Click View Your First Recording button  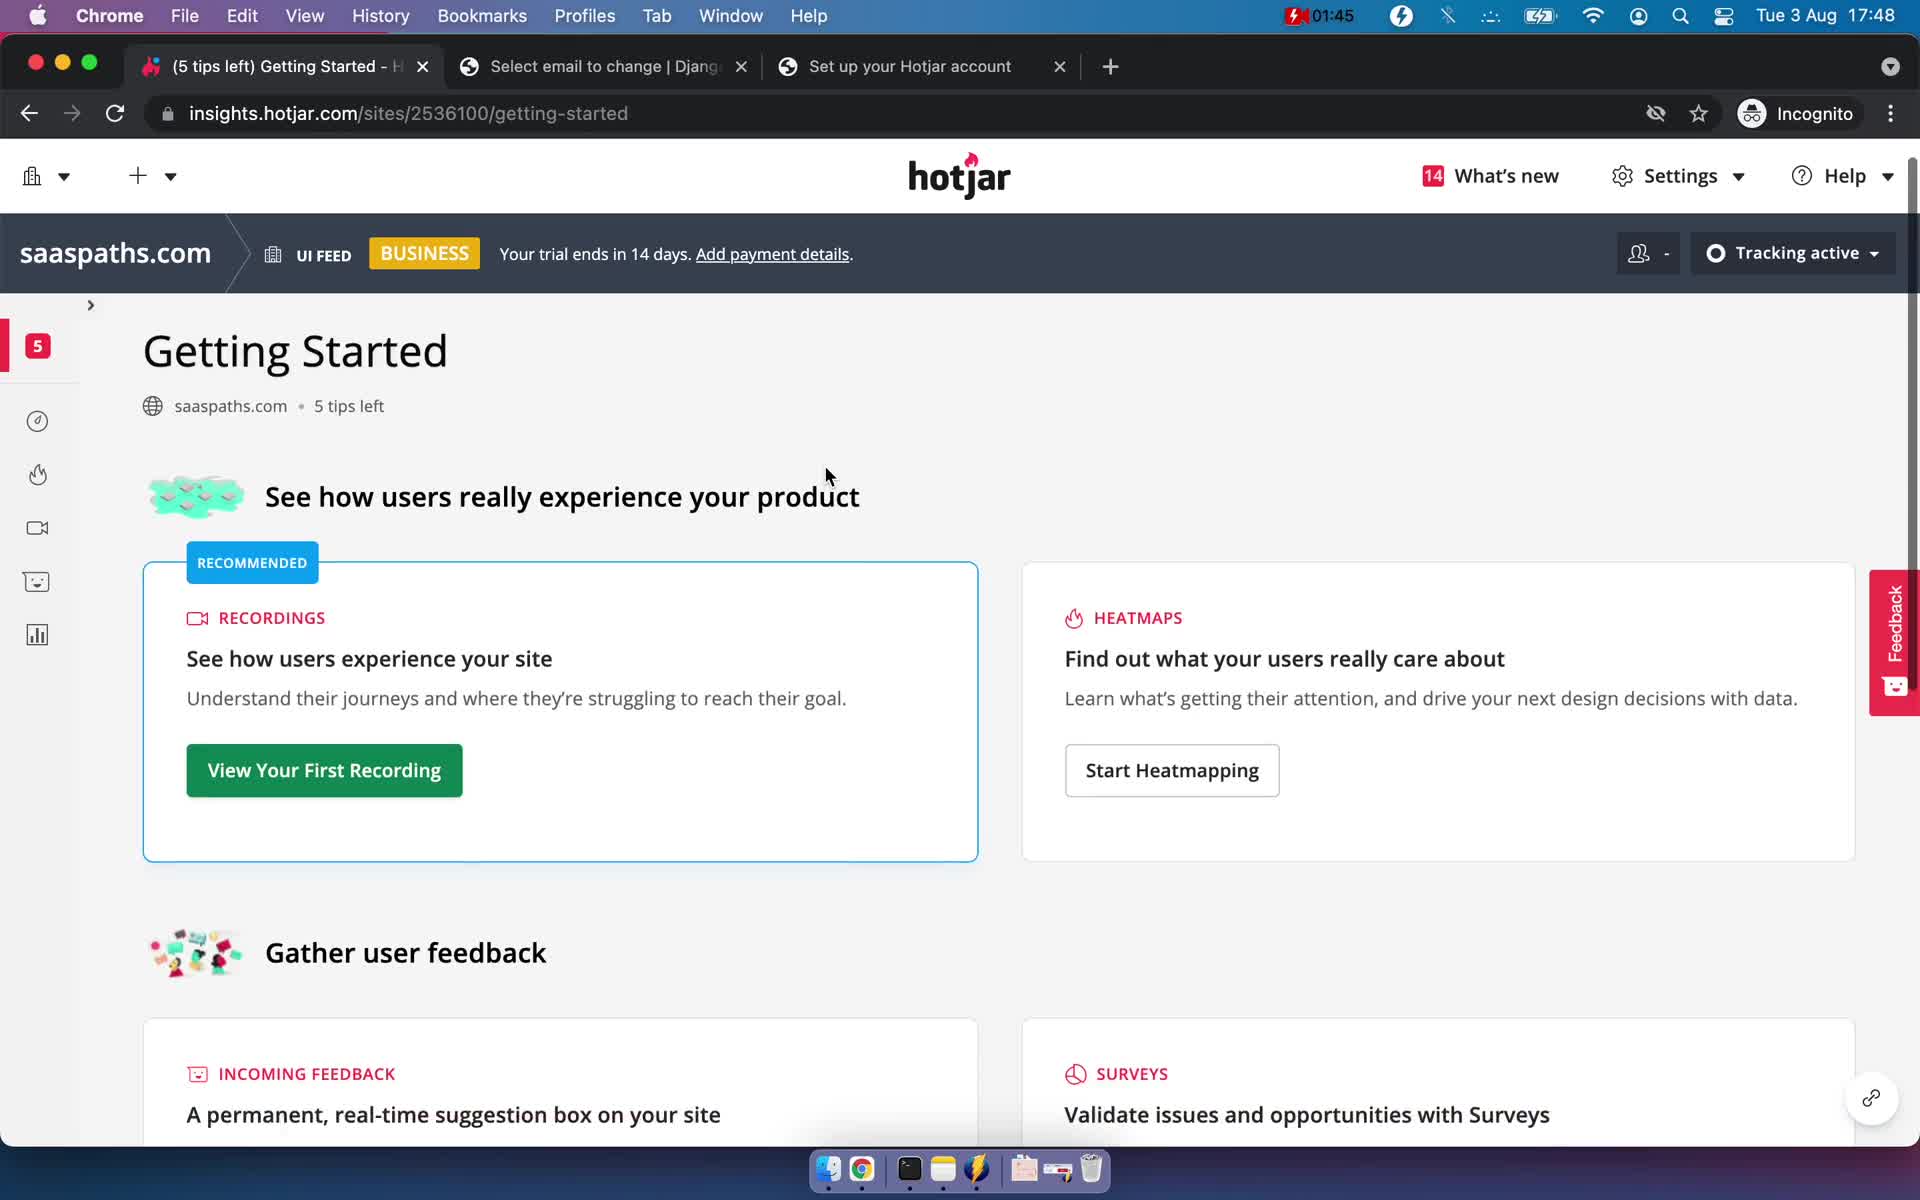pyautogui.click(x=323, y=770)
